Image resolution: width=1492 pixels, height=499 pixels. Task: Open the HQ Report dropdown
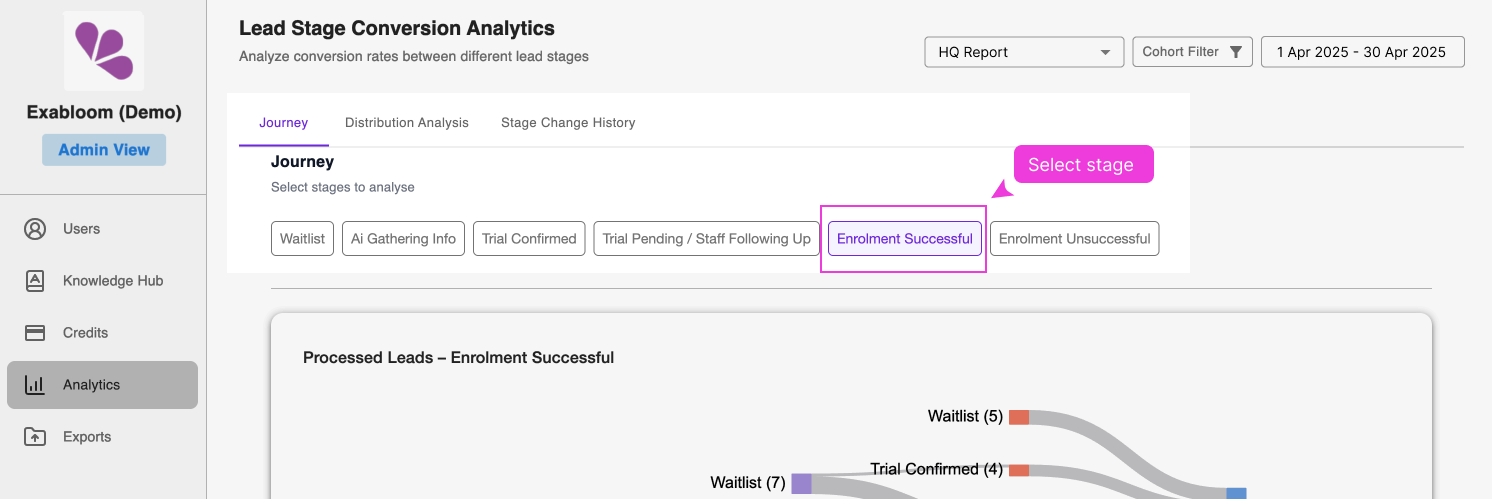1022,52
